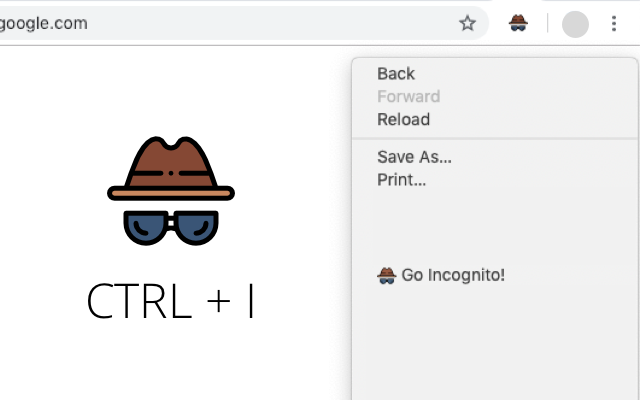
Task: Click the Go Incognito extension toolbar icon
Action: (518, 23)
